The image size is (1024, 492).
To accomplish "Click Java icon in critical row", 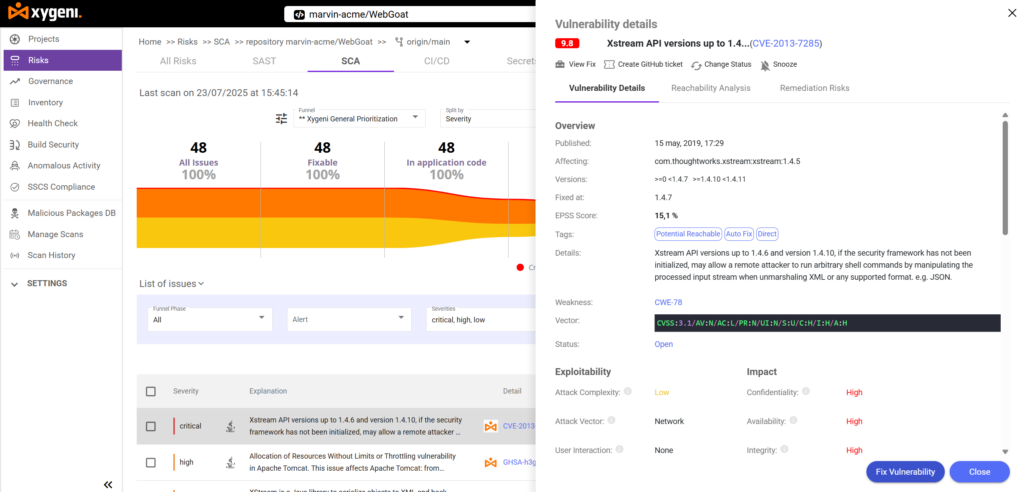I will 231,426.
